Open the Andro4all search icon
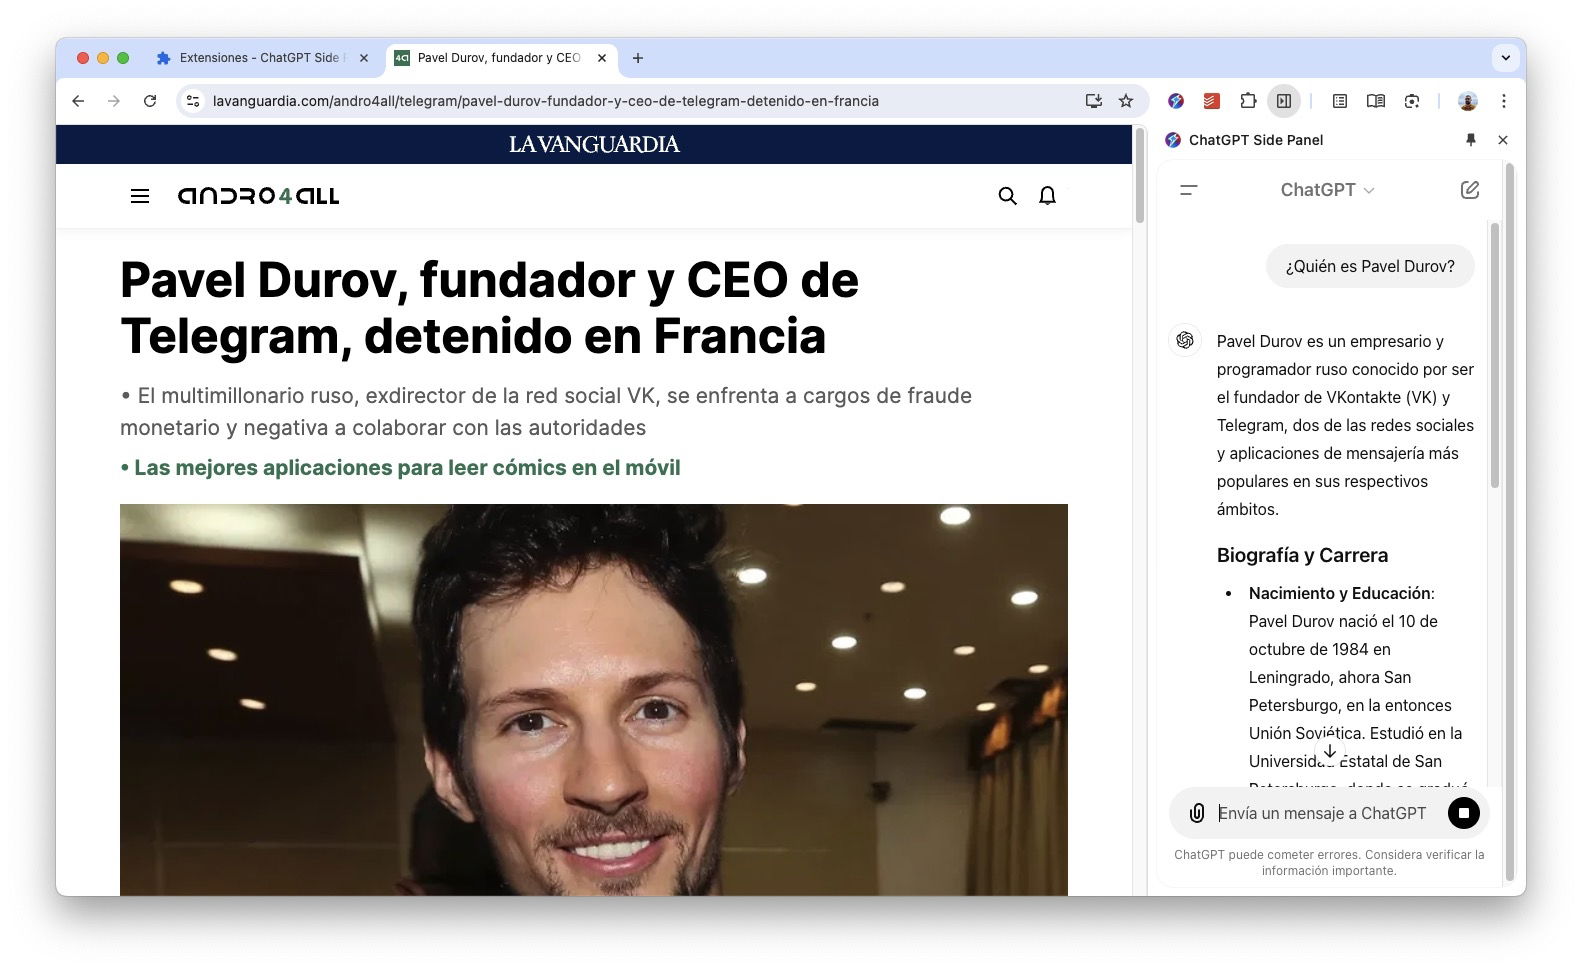This screenshot has width=1582, height=970. tap(1008, 196)
